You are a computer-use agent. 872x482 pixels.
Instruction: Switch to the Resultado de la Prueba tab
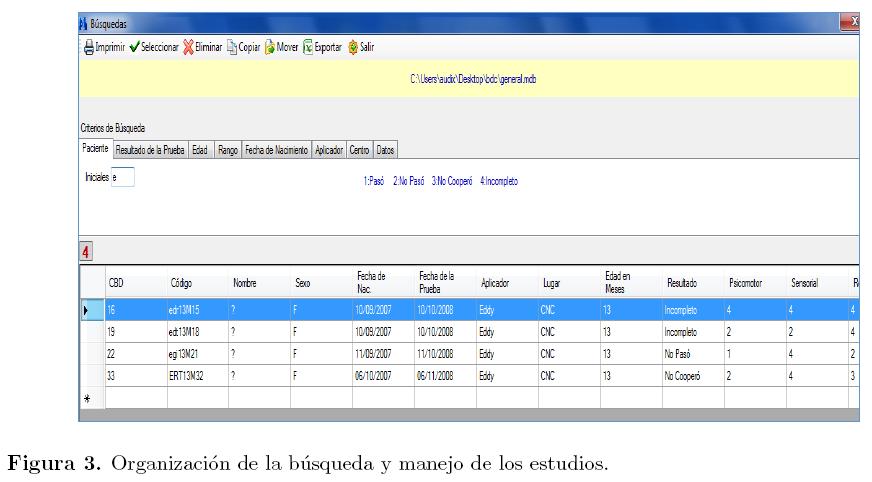pyautogui.click(x=150, y=149)
